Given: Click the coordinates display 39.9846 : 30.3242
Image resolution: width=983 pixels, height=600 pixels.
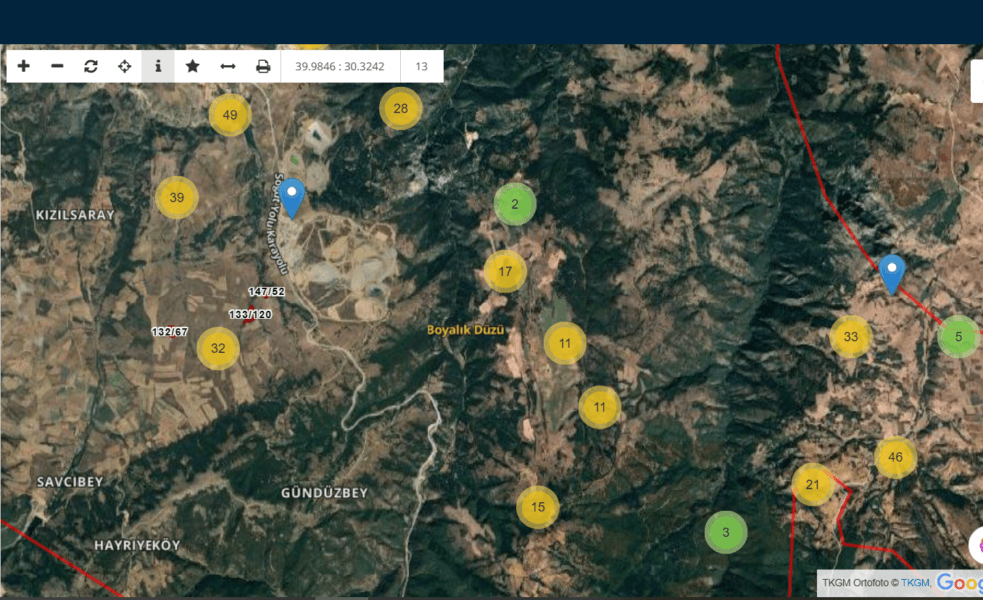Looking at the screenshot, I should pyautogui.click(x=341, y=67).
